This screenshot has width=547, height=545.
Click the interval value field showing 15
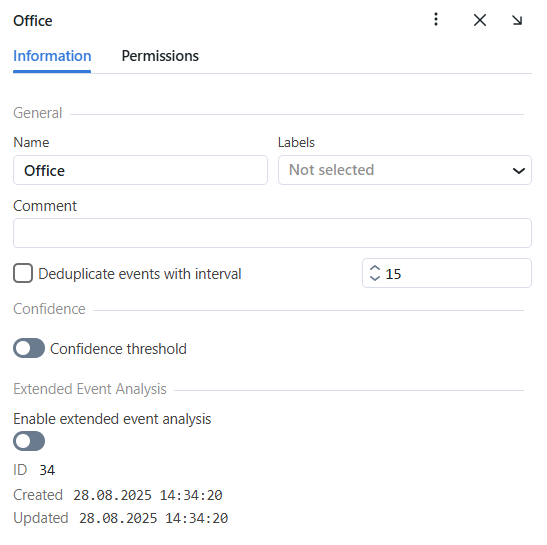[447, 273]
